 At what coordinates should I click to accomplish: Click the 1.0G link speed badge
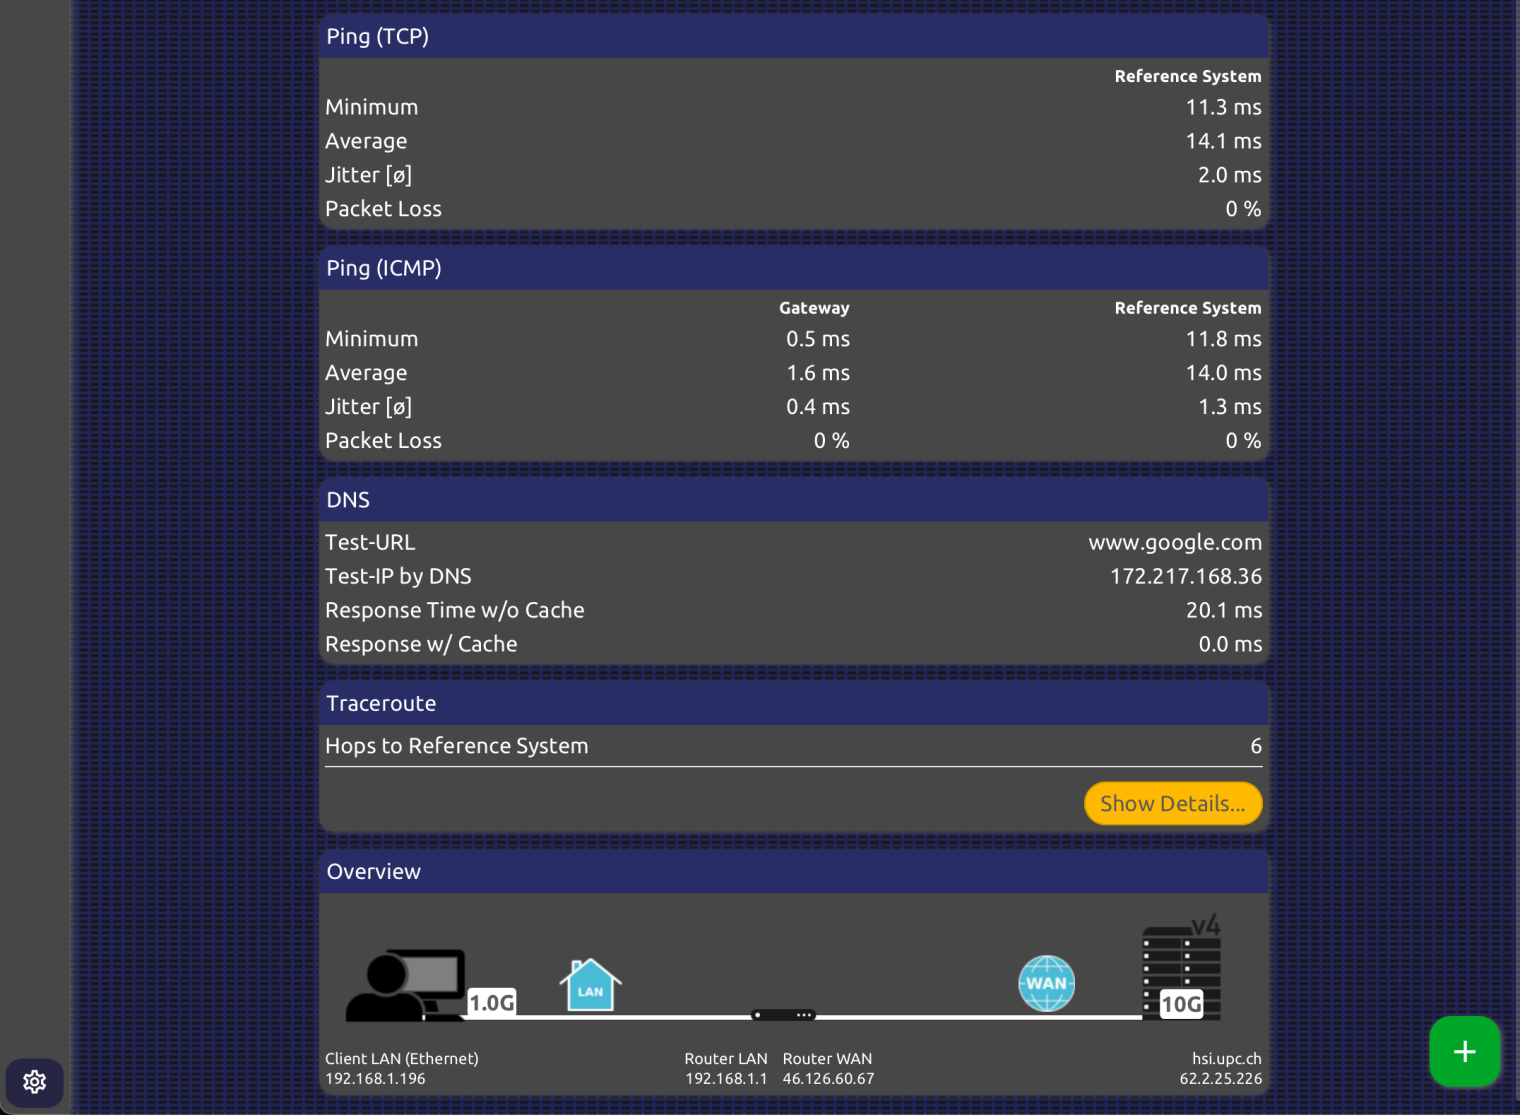pyautogui.click(x=492, y=1002)
